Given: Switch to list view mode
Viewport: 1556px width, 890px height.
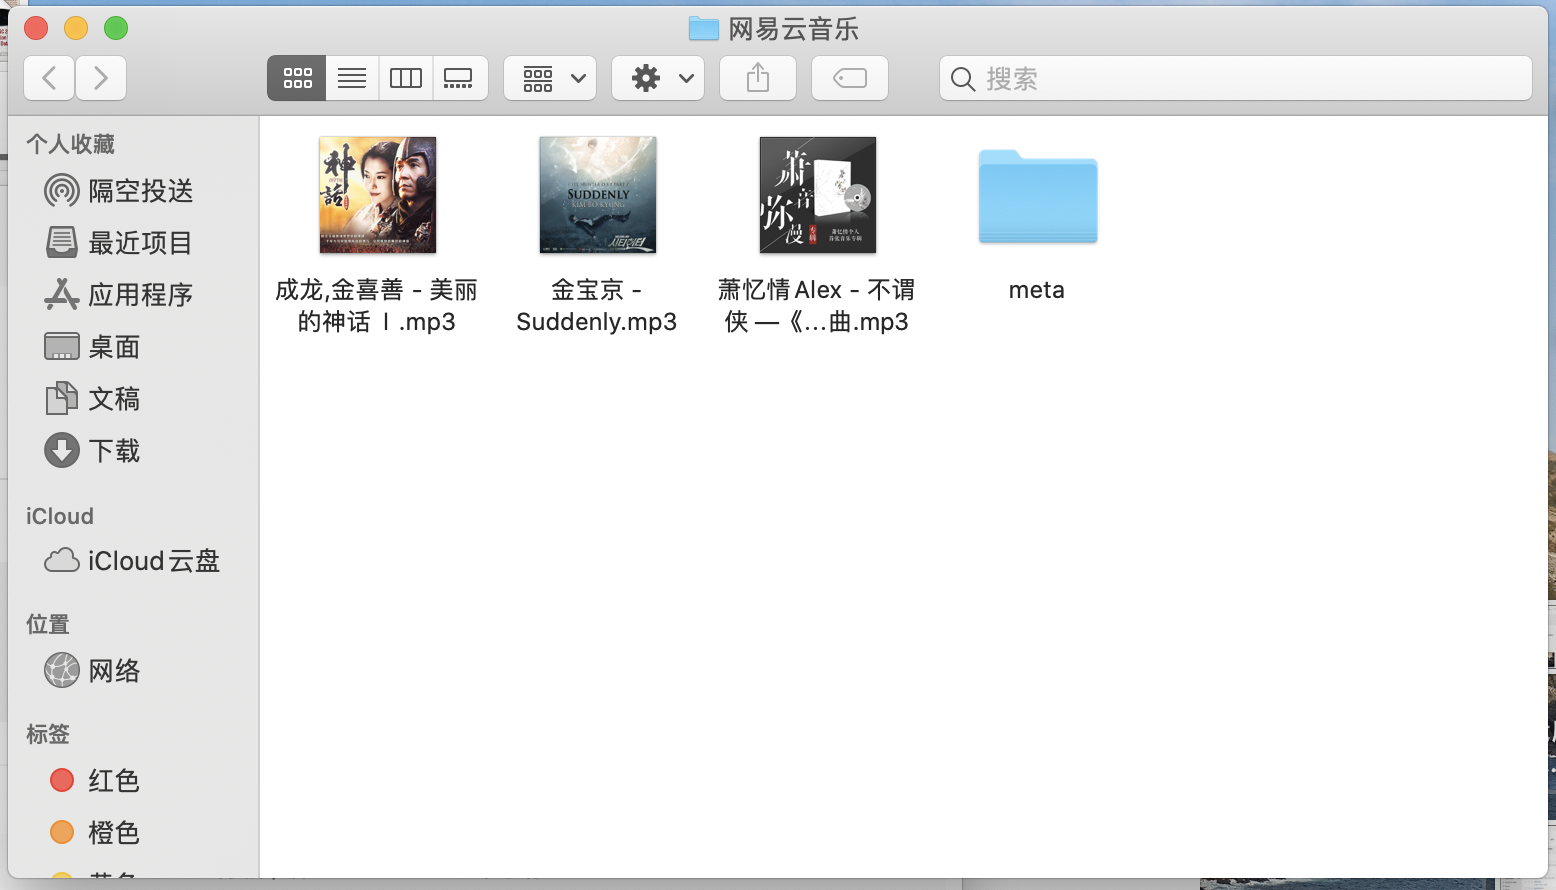Looking at the screenshot, I should click(352, 78).
